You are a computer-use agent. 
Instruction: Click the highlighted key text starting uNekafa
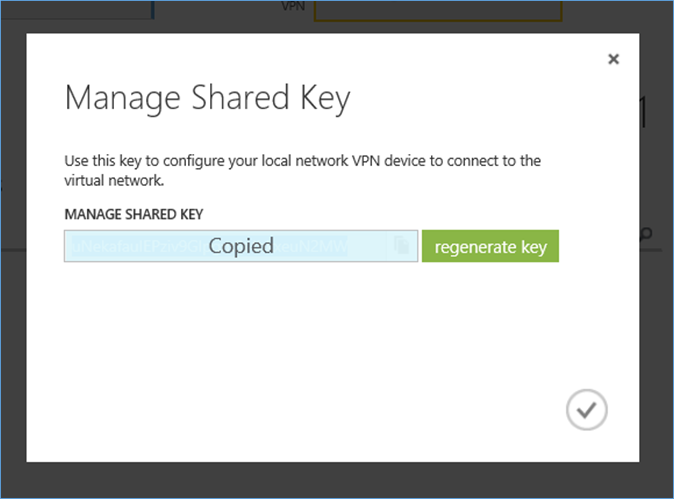coord(138,247)
